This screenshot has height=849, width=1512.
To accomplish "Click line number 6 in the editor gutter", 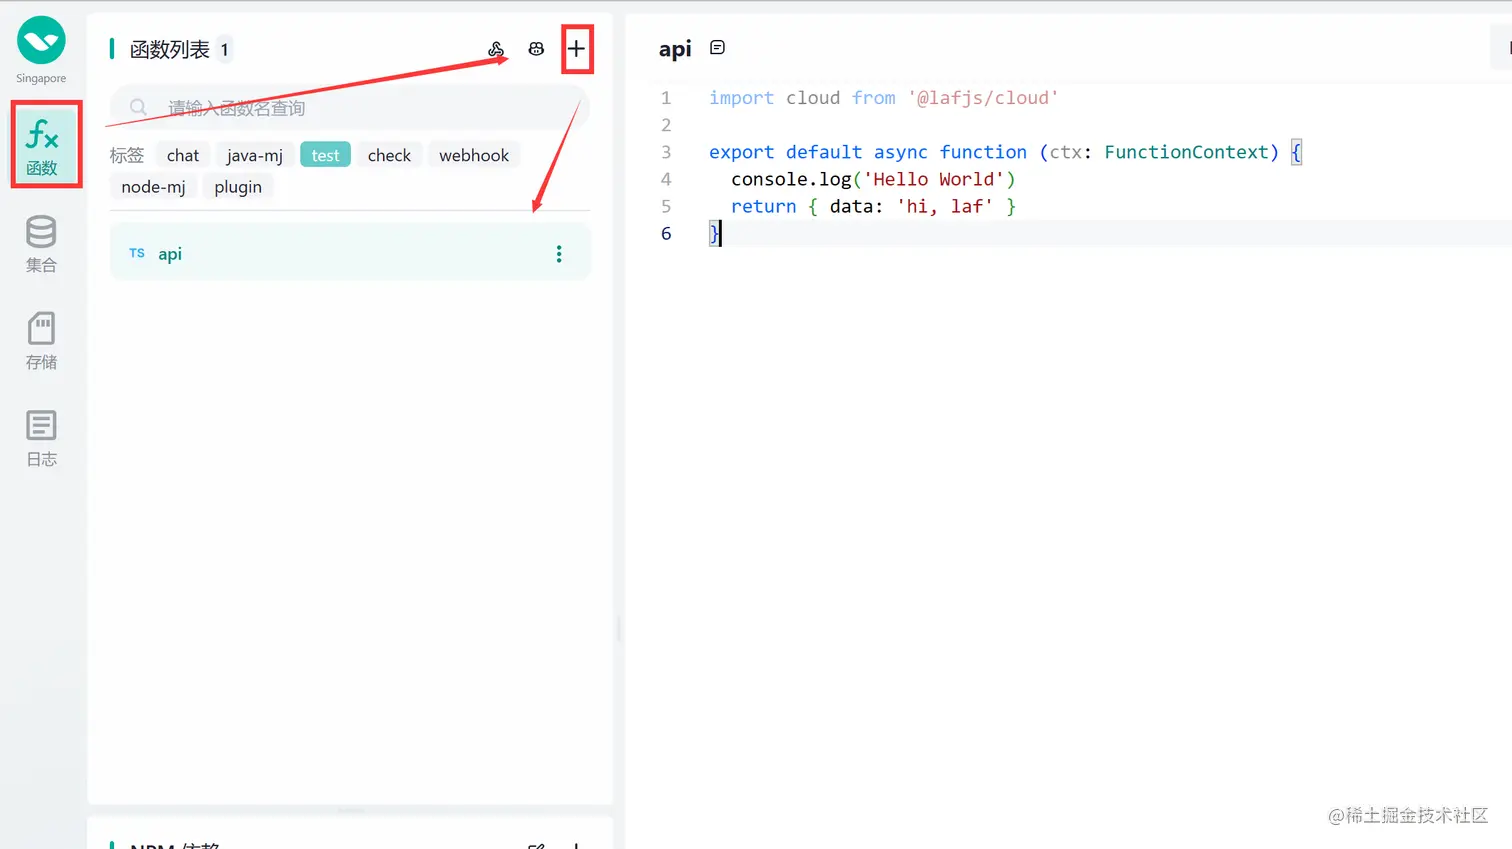I will pyautogui.click(x=666, y=233).
